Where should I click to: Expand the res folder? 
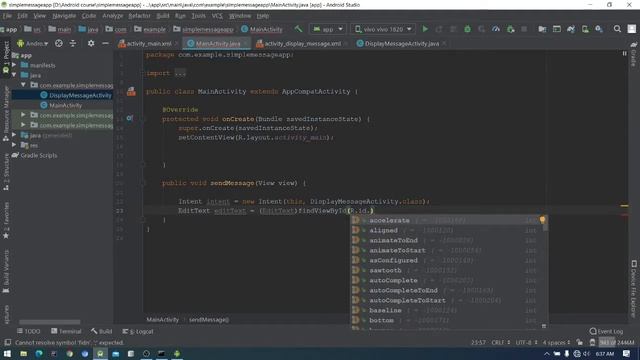[14, 145]
